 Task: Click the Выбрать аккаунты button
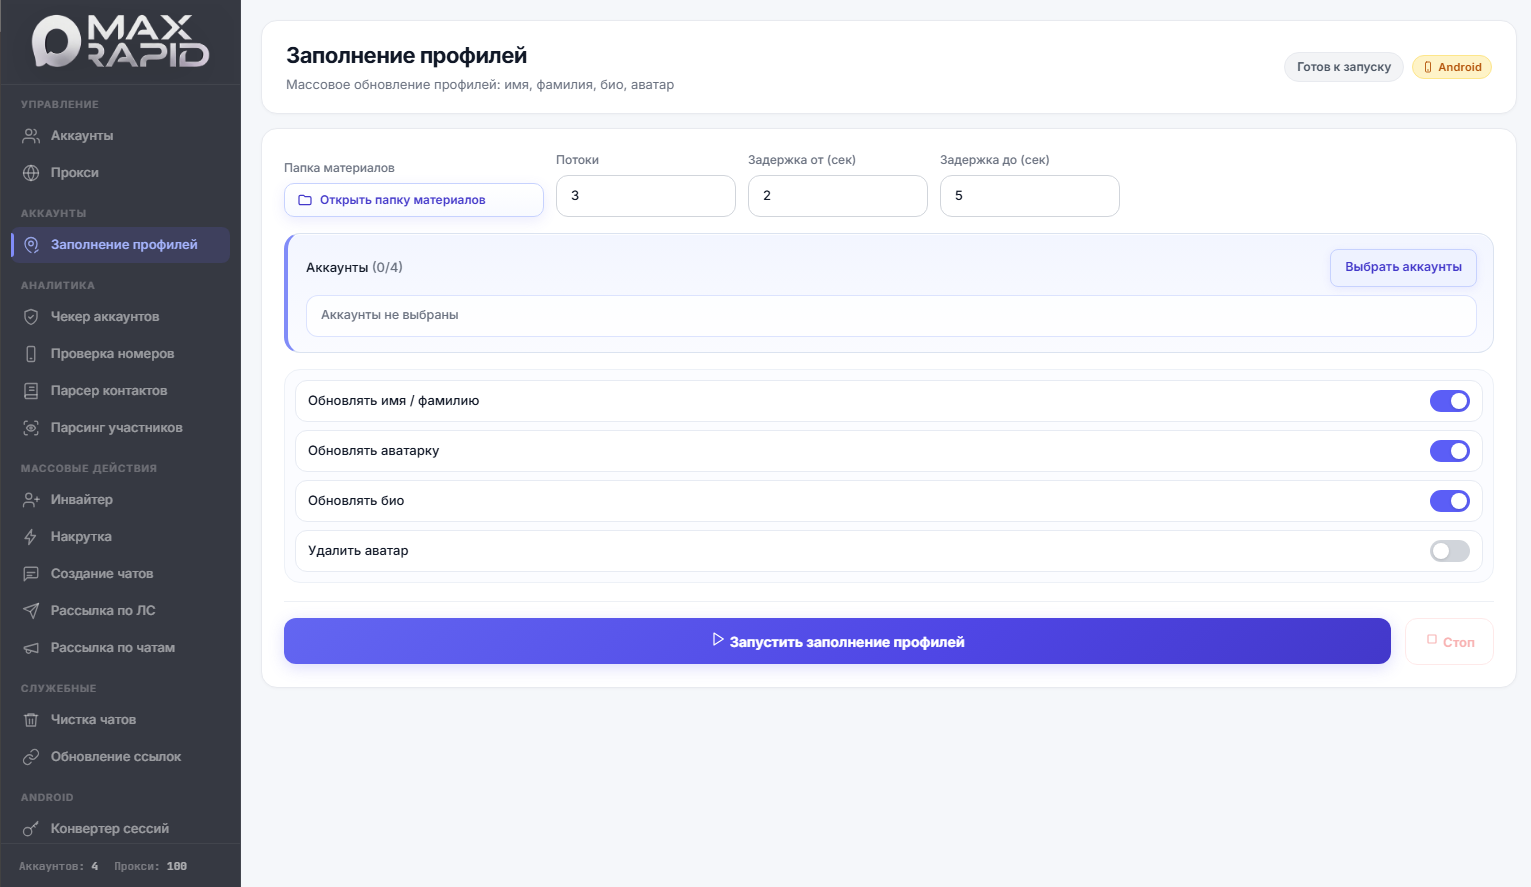(1402, 267)
